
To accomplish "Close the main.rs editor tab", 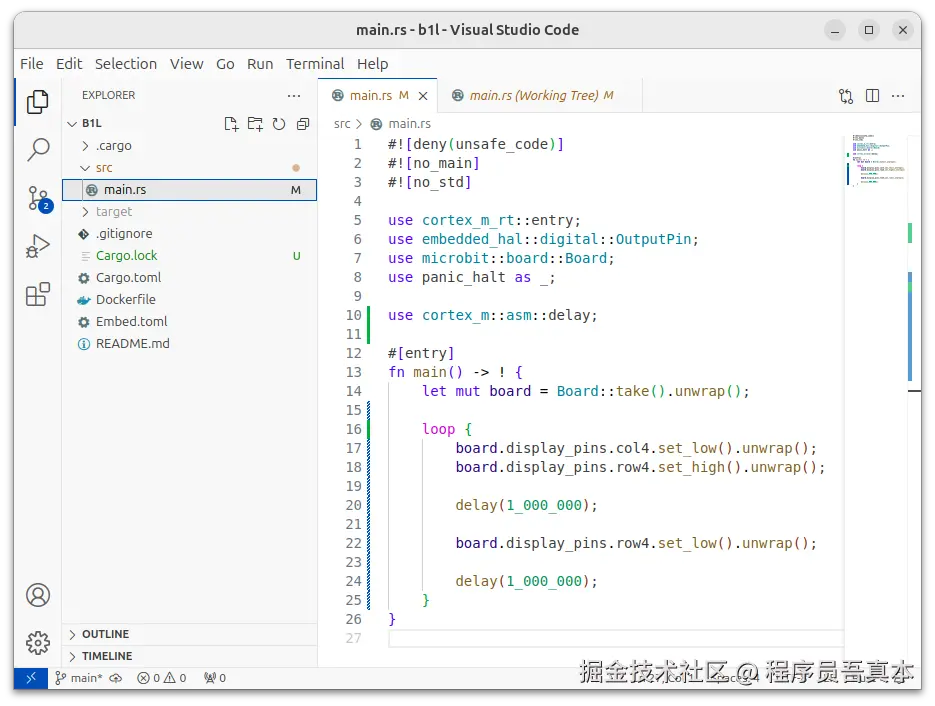I will pyautogui.click(x=423, y=95).
